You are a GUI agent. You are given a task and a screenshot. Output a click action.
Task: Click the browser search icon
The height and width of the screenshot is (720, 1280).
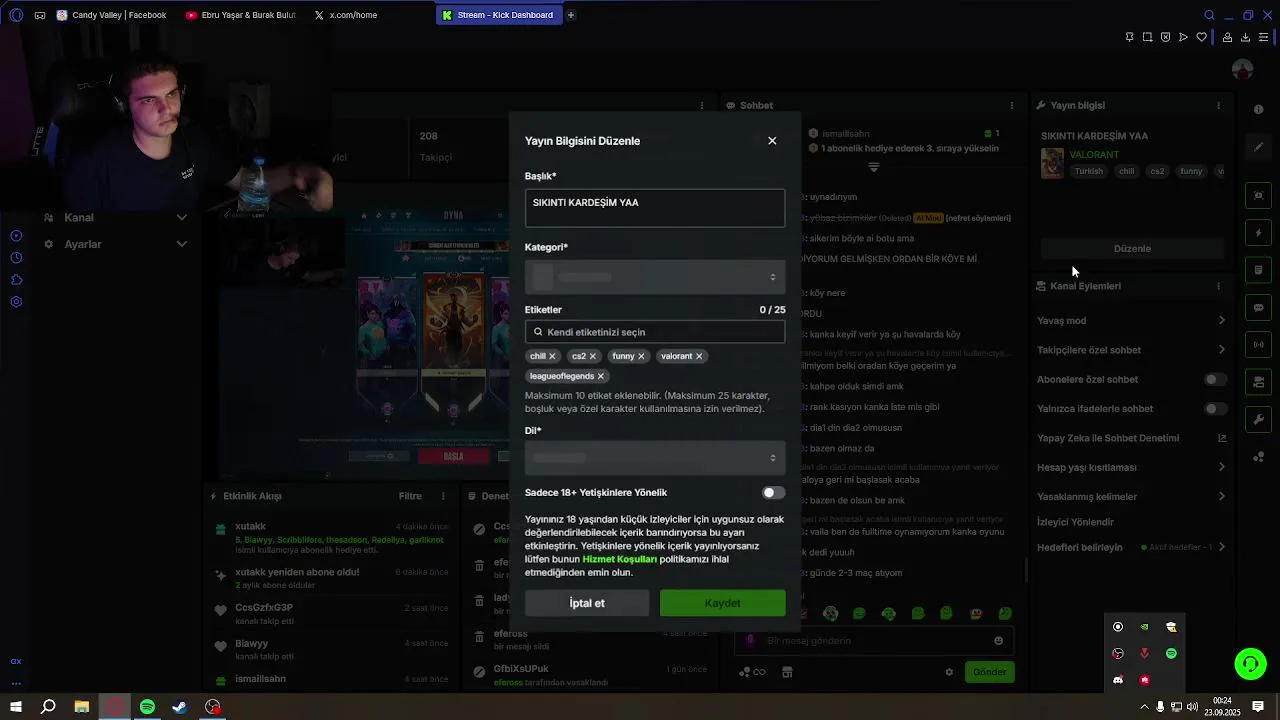(1209, 15)
